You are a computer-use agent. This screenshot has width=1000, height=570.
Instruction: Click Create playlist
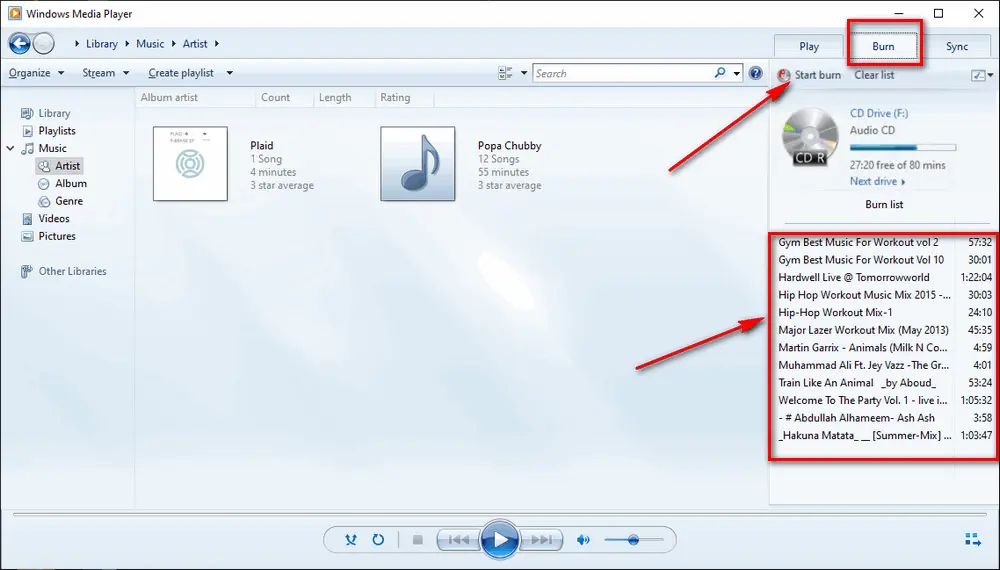(x=181, y=73)
